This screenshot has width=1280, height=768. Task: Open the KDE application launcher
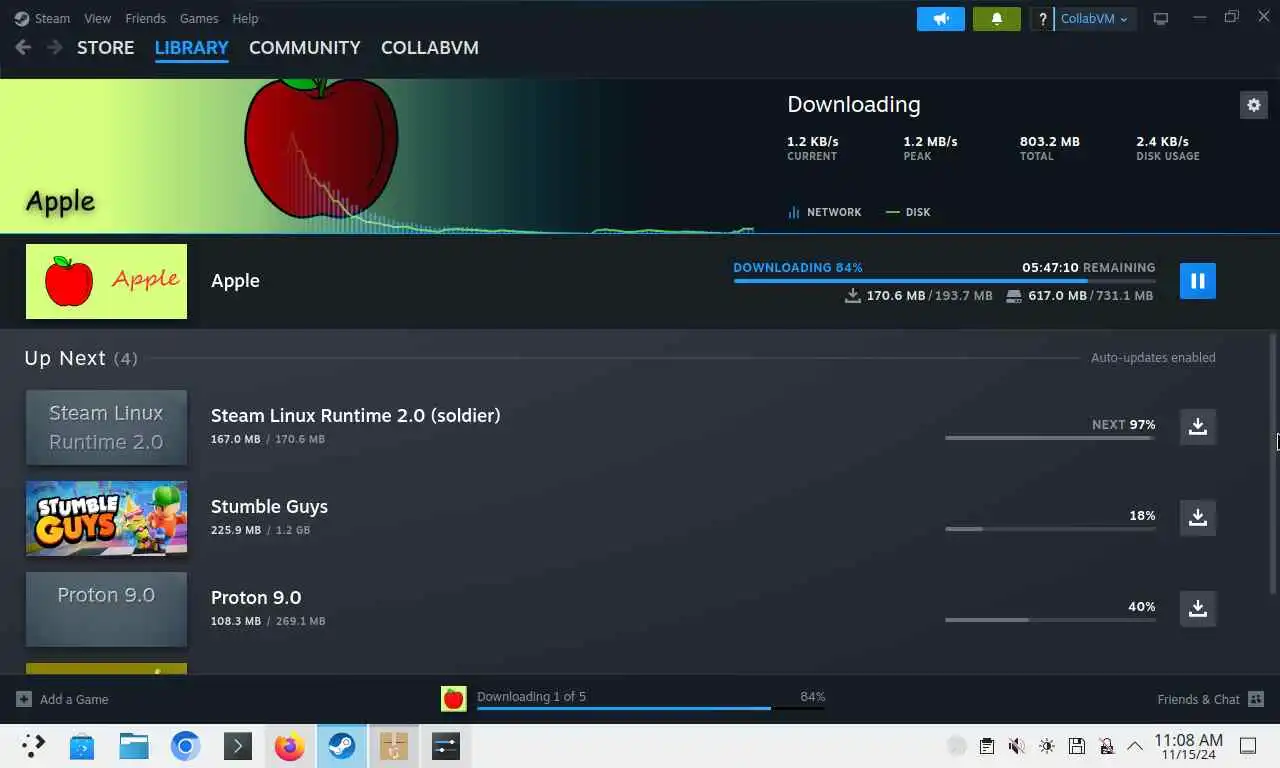pos(33,746)
